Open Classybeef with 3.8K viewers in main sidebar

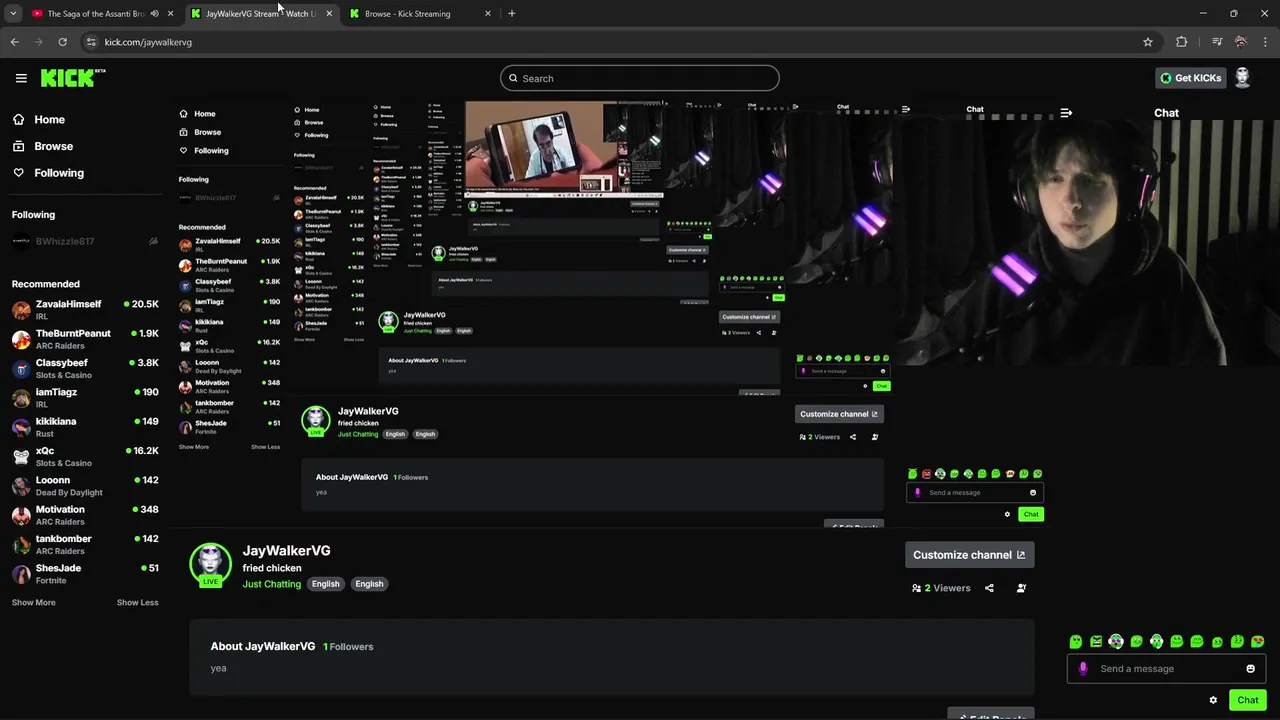(85, 368)
